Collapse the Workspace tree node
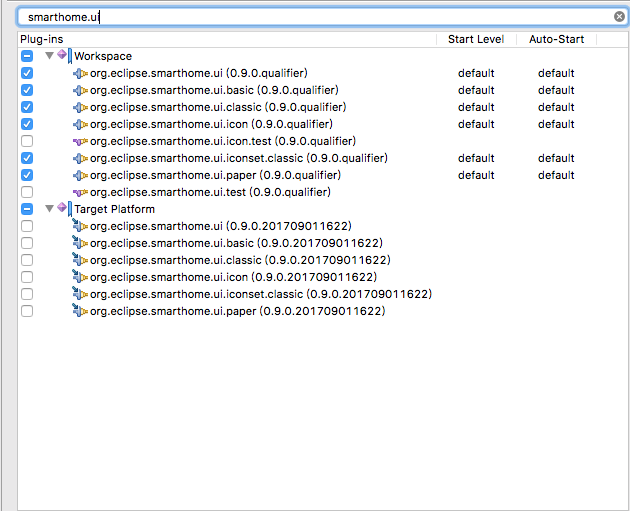The height and width of the screenshot is (511, 630). (x=49, y=55)
